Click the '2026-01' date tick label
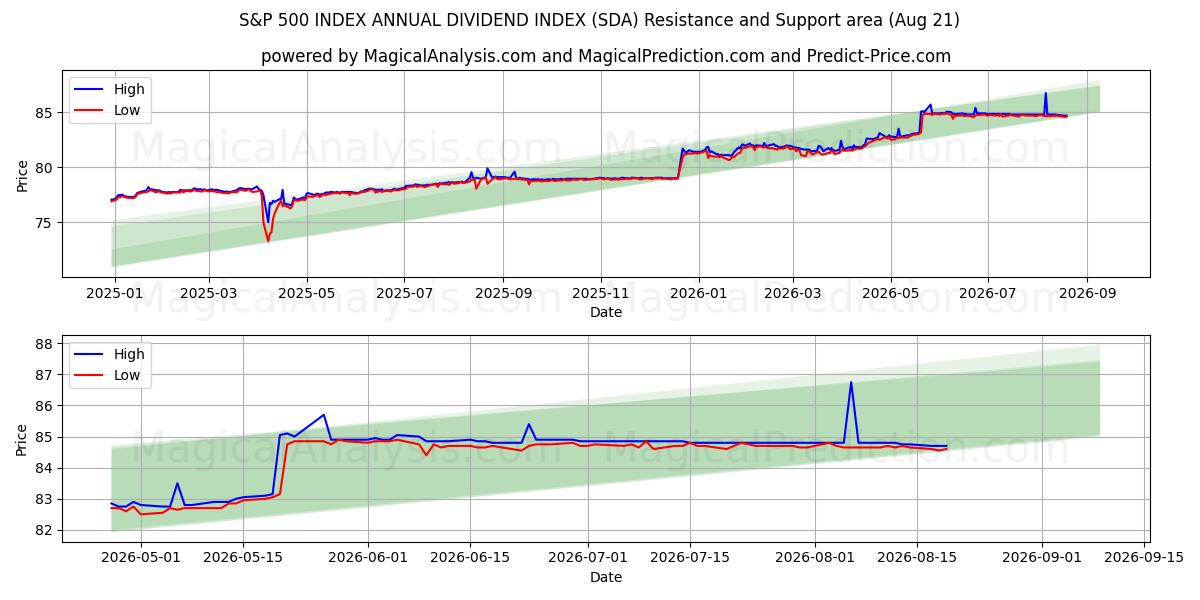This screenshot has width=1200, height=600. (x=698, y=294)
